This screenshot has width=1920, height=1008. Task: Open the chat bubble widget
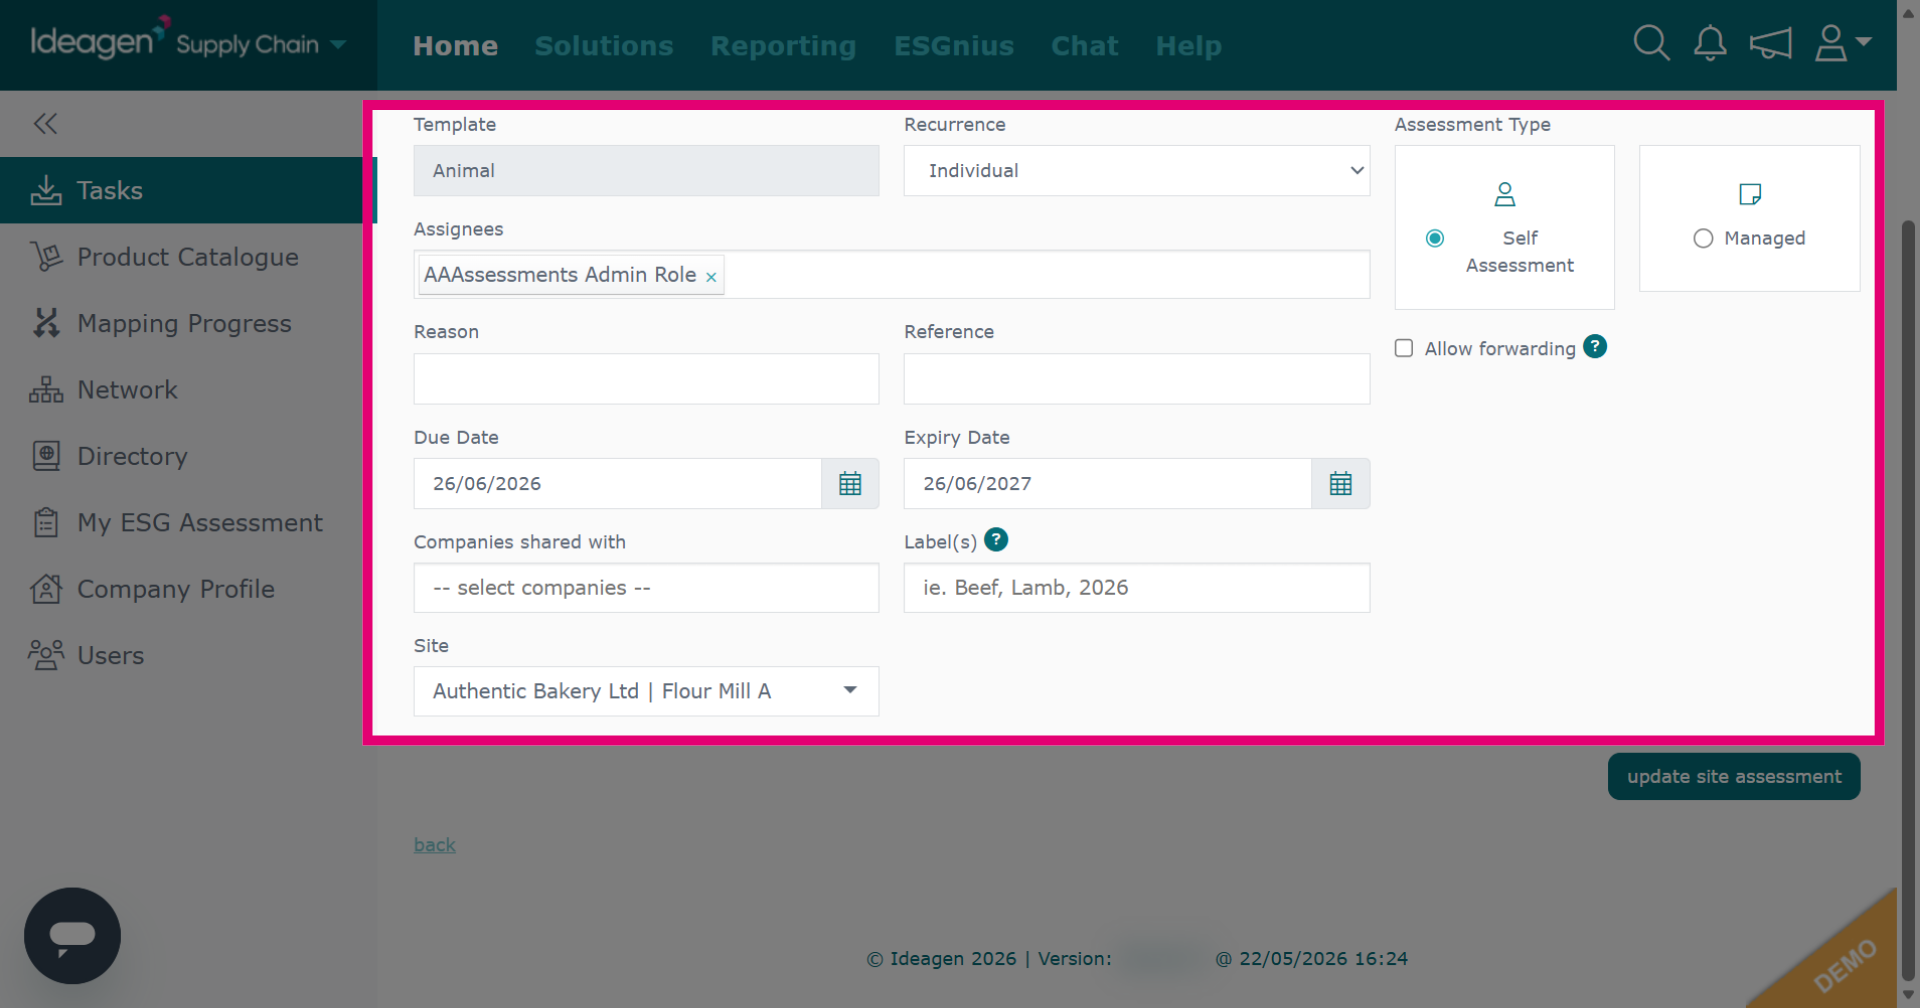point(72,936)
